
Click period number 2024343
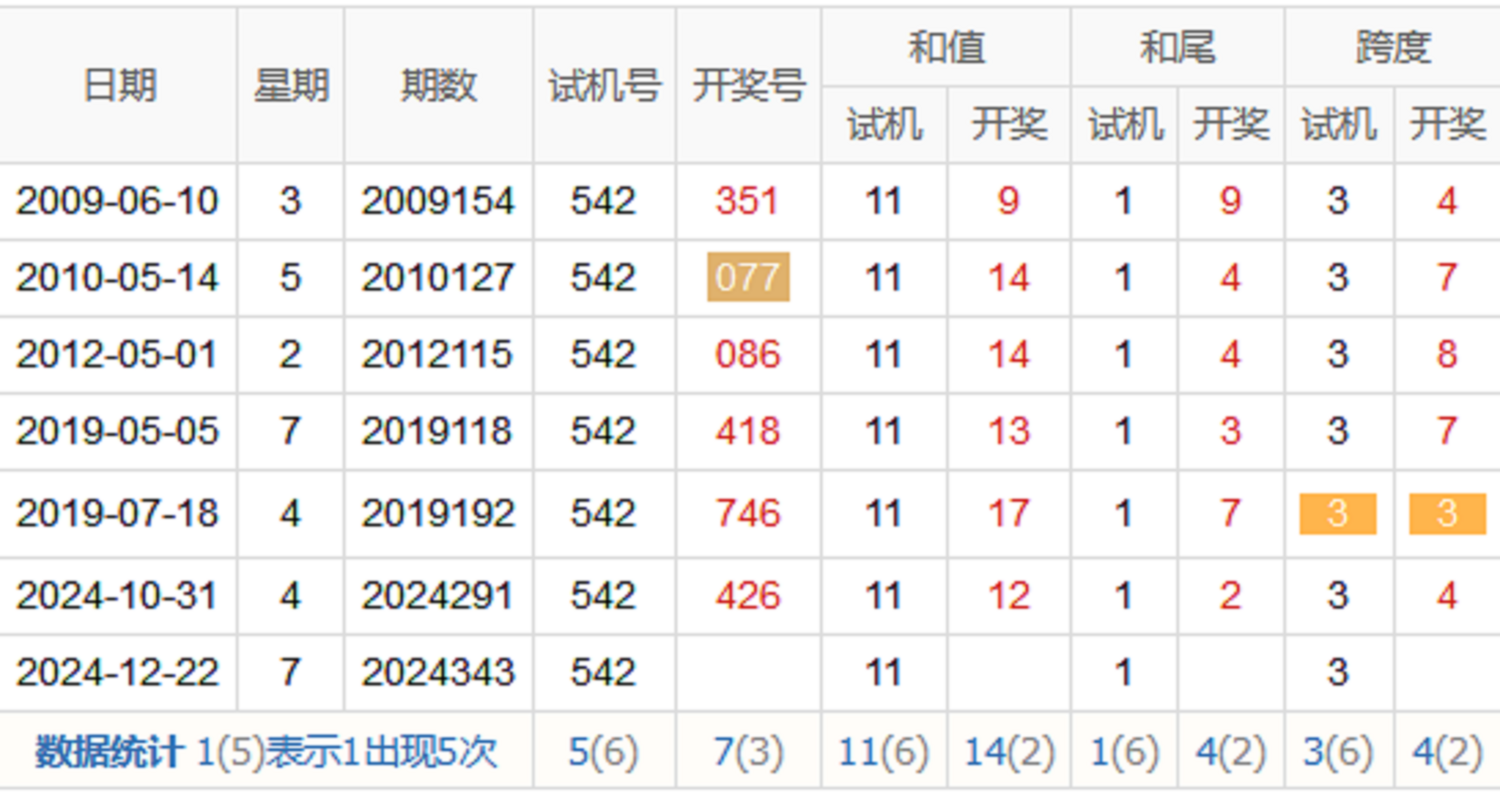[438, 672]
